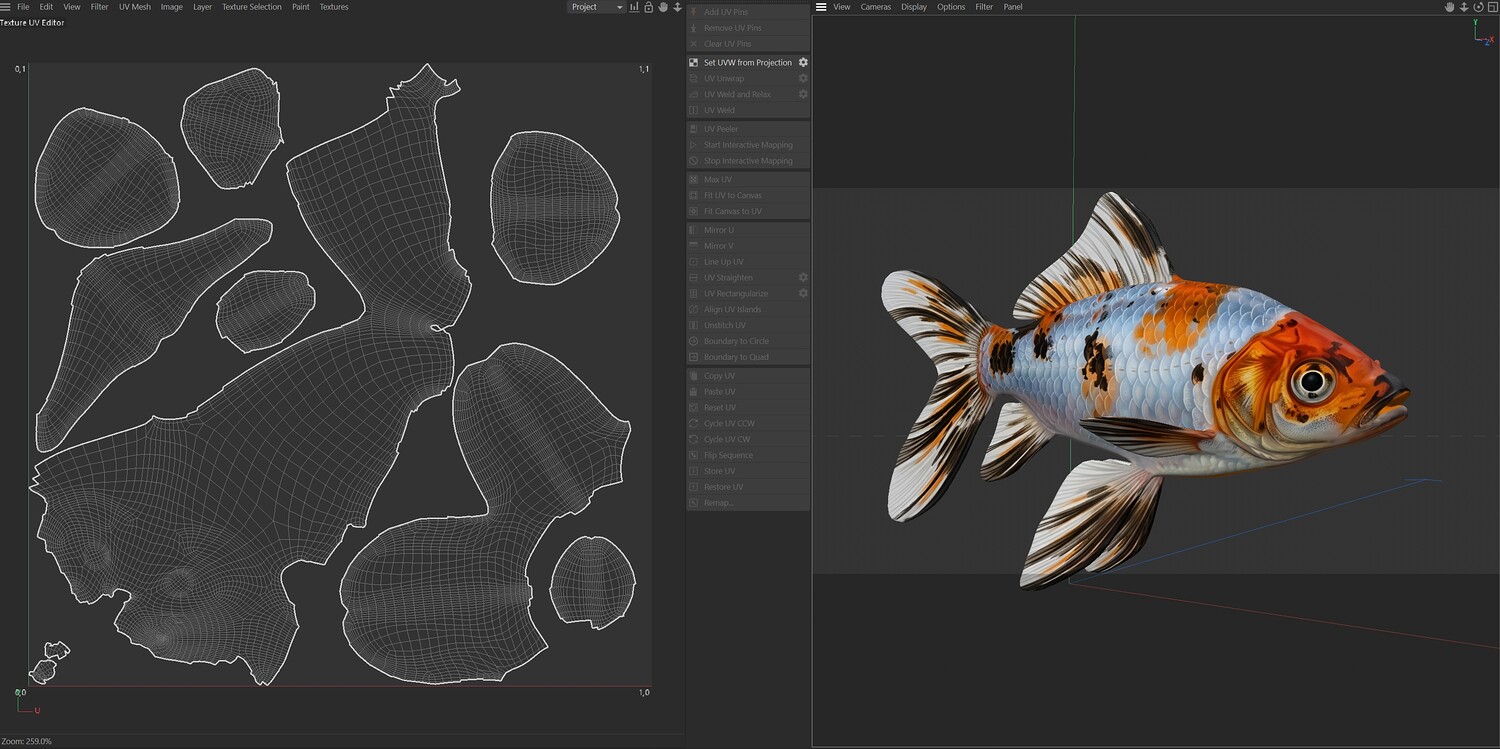Open the UV Rectangularize settings gear
The height and width of the screenshot is (749, 1500).
click(803, 293)
